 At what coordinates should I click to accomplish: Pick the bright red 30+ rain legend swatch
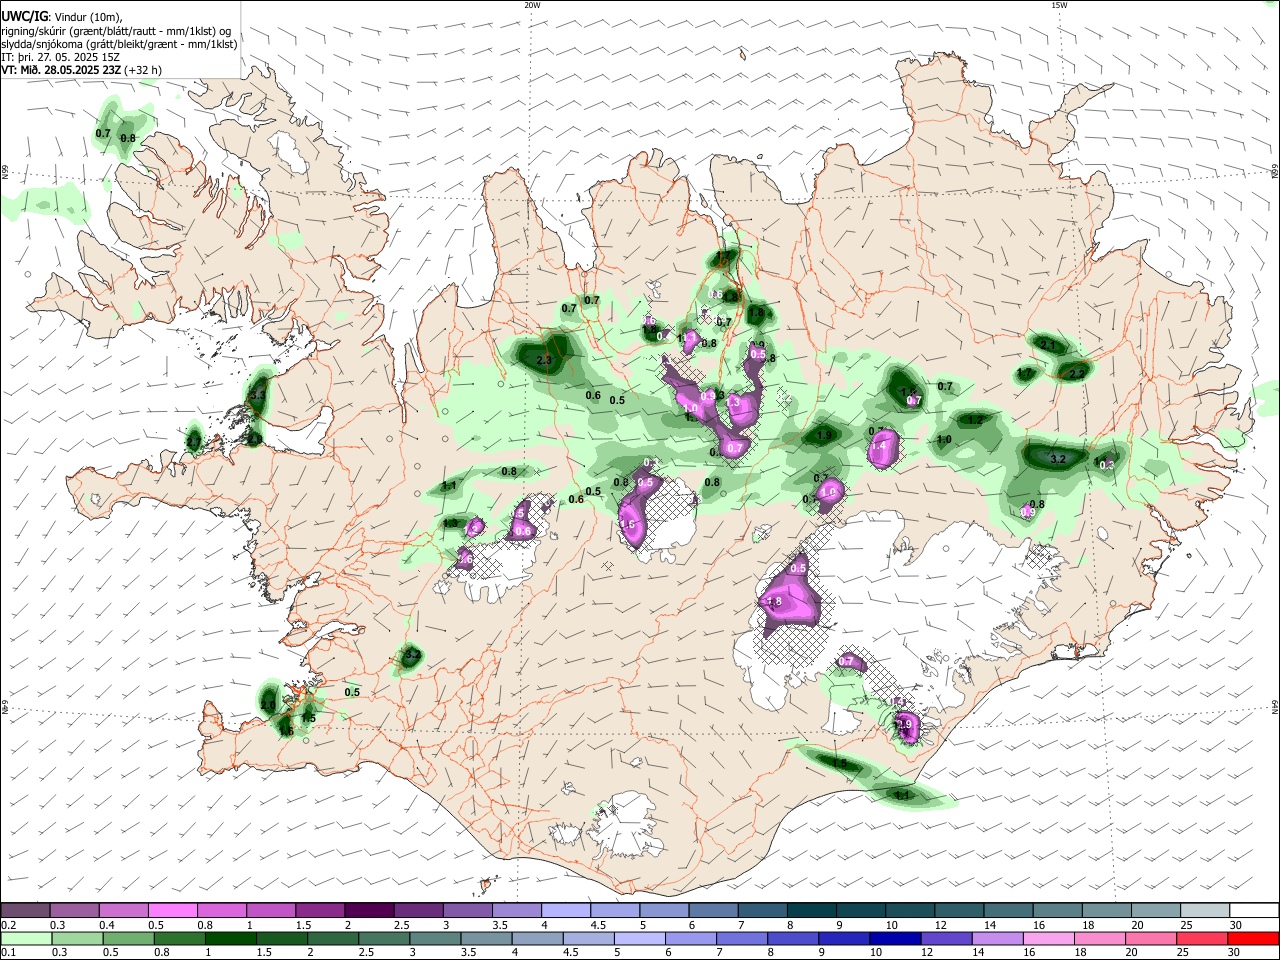click(x=1255, y=938)
